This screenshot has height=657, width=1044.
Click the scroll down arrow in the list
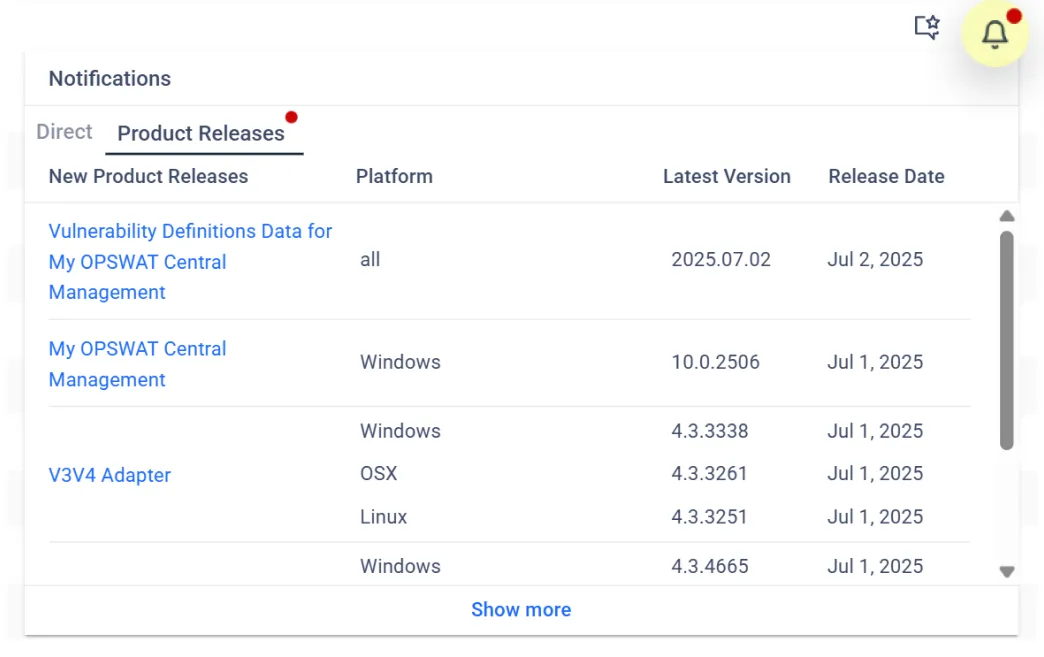[x=1007, y=572]
